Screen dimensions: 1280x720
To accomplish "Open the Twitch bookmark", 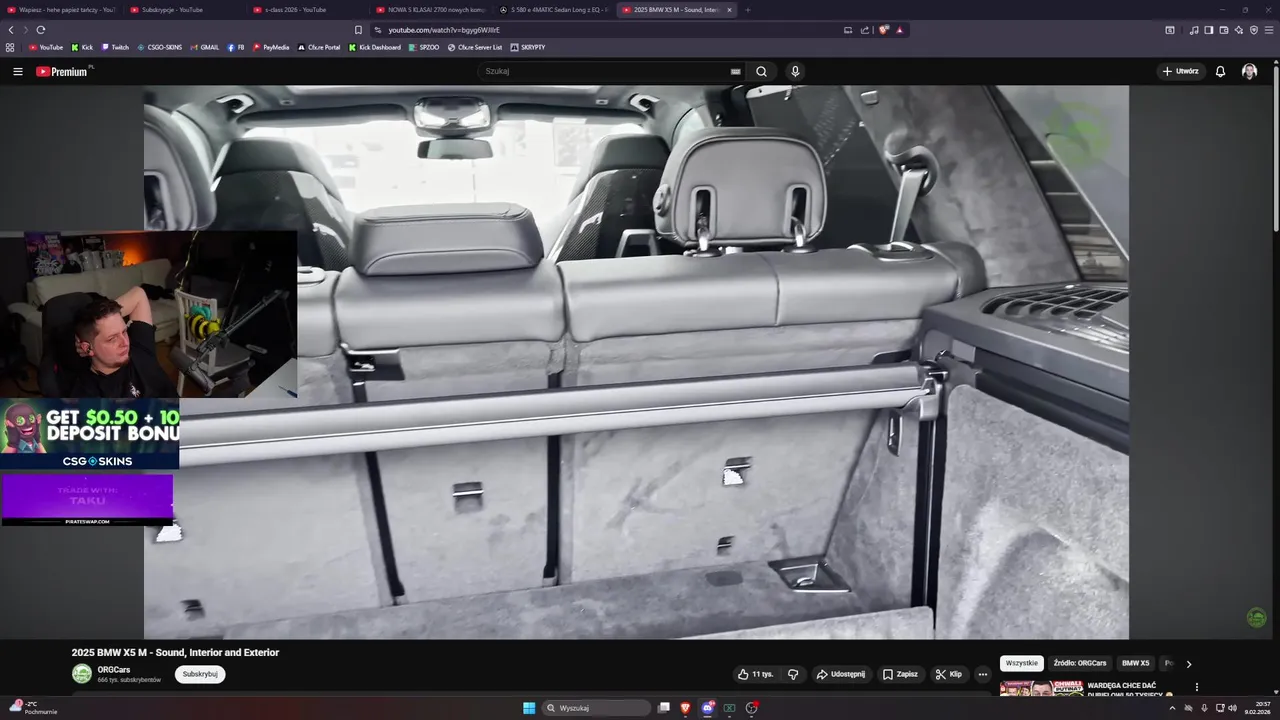I will 115,47.
